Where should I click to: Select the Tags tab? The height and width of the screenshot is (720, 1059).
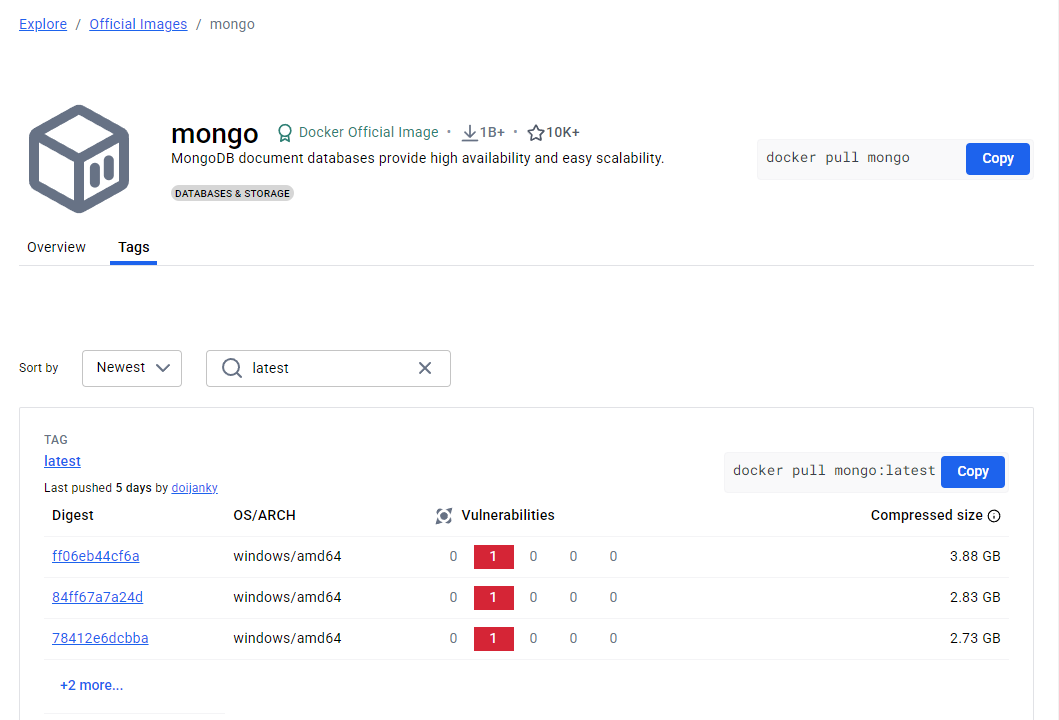pyautogui.click(x=134, y=247)
